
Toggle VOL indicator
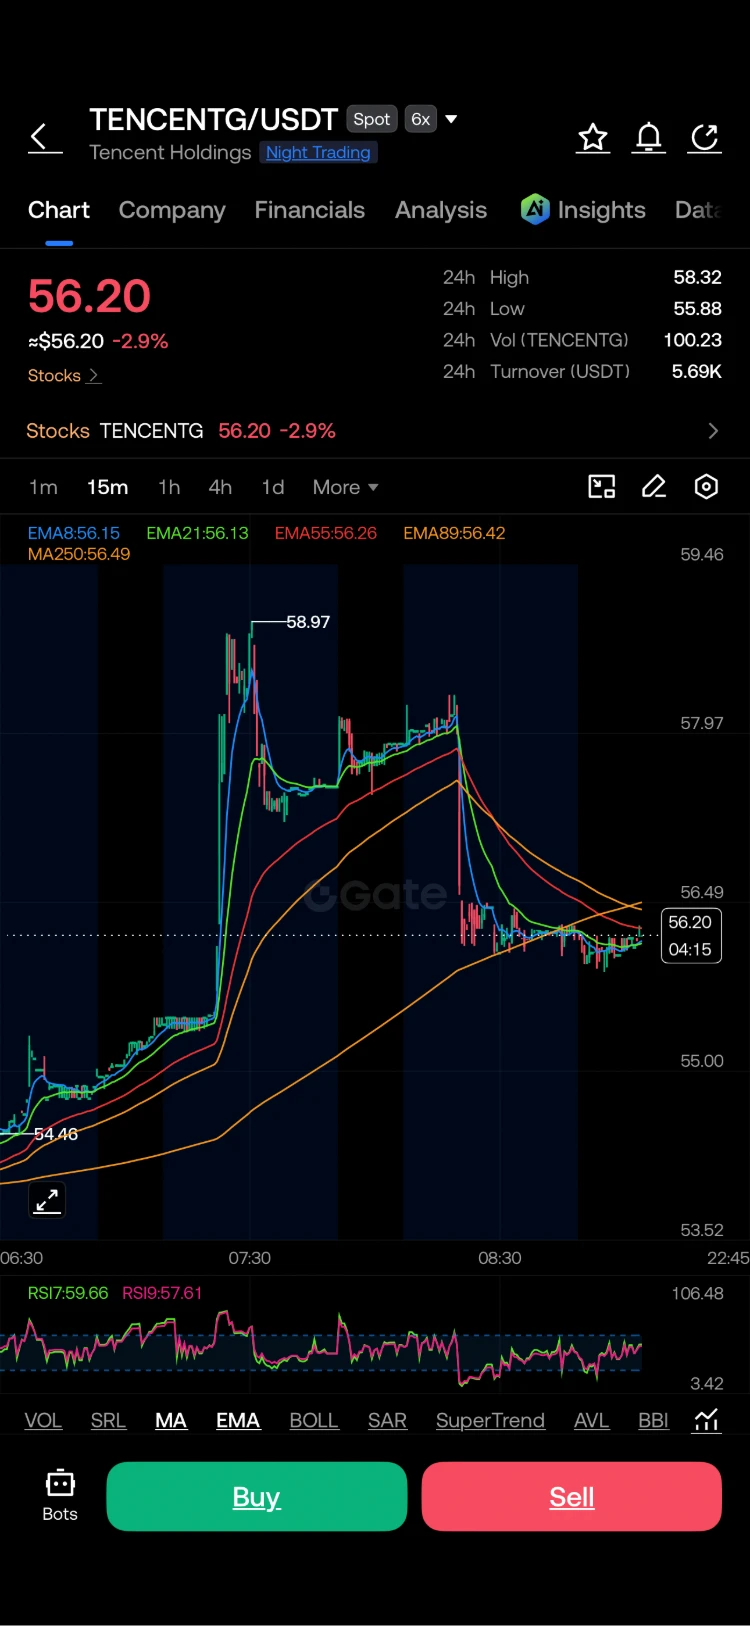[x=43, y=1420]
